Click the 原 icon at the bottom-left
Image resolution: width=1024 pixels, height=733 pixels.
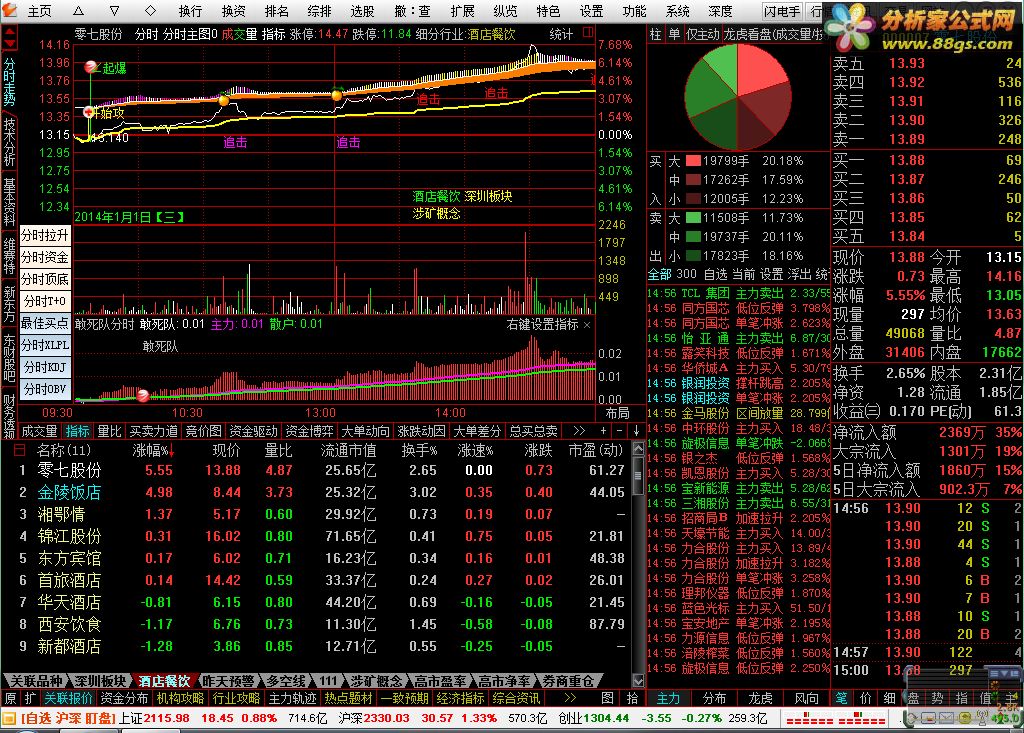(x=10, y=698)
